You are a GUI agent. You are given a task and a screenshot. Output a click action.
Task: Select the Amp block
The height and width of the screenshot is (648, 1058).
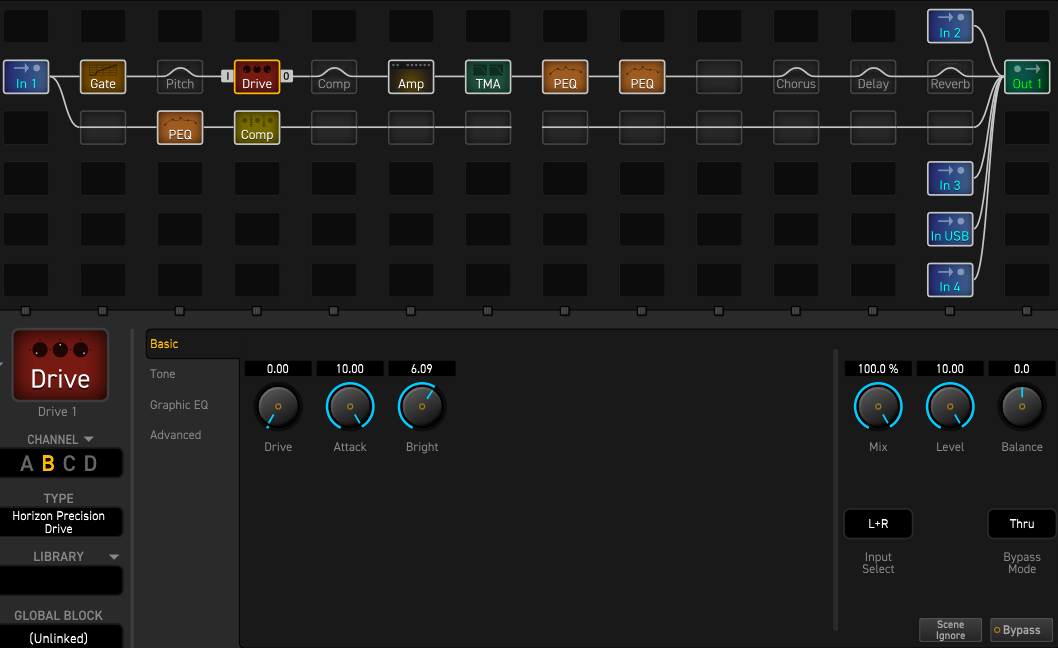tap(411, 76)
